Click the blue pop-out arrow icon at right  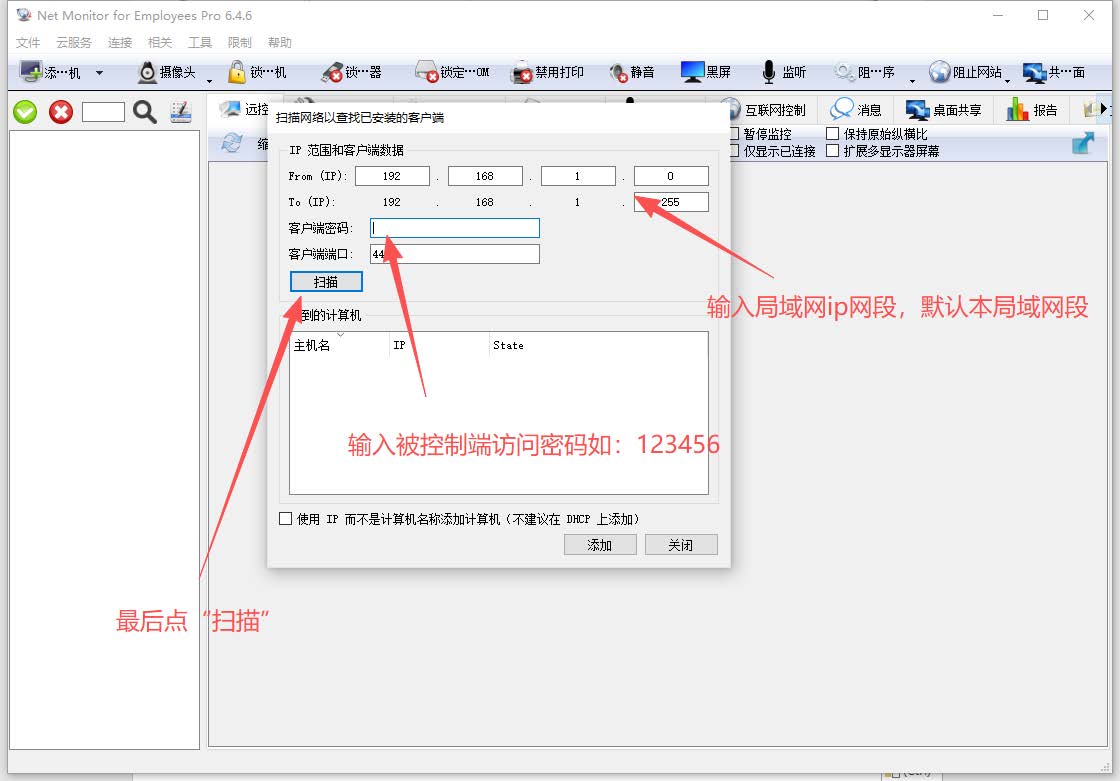pos(1082,143)
